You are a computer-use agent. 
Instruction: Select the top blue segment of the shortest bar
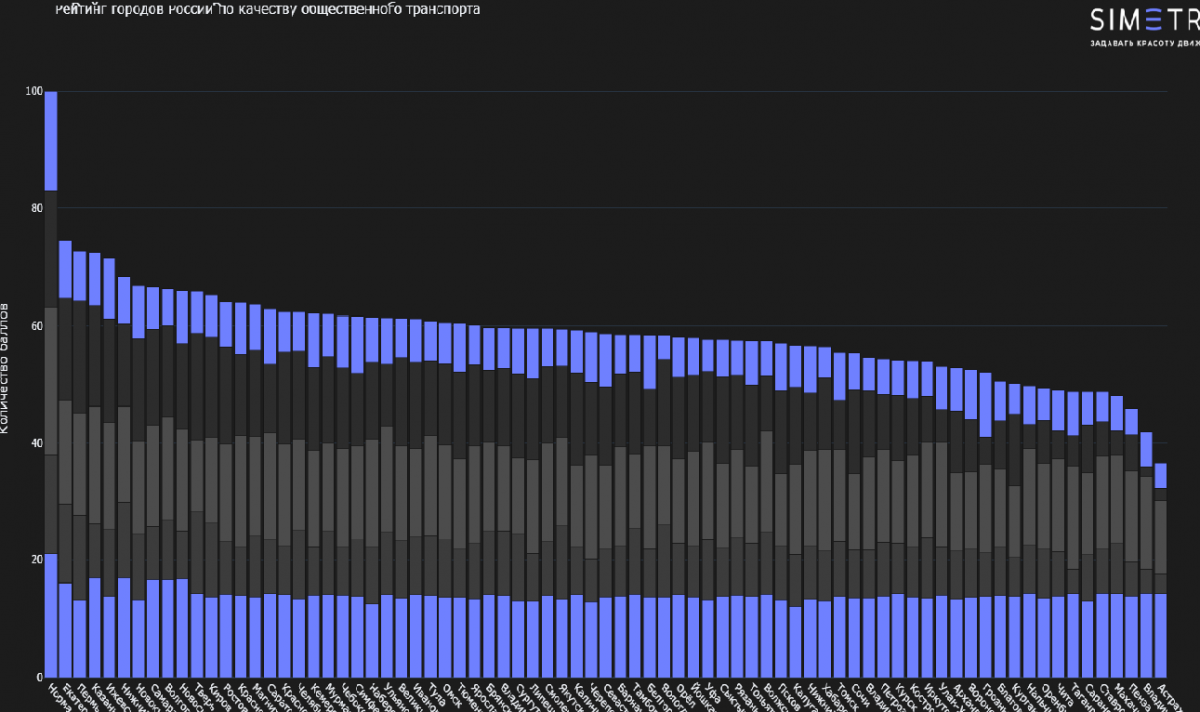click(1161, 476)
